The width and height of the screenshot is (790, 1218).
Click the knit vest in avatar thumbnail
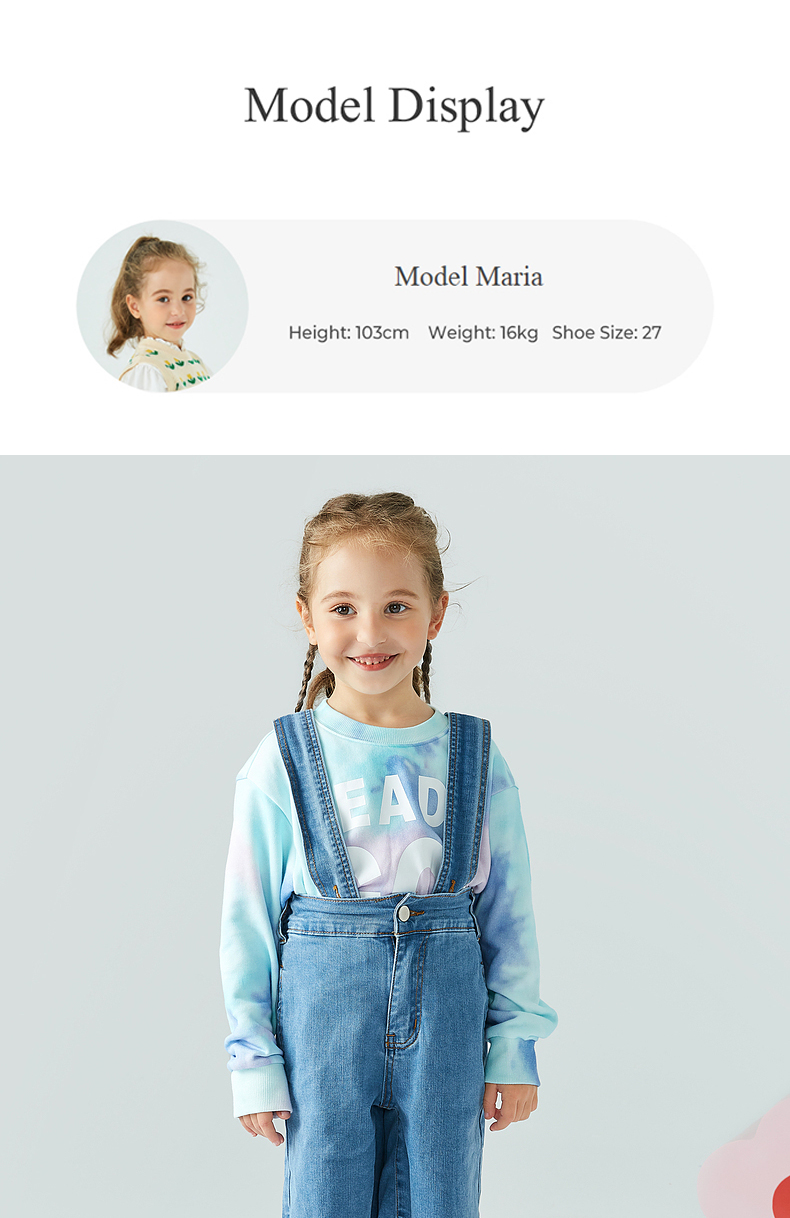point(166,365)
